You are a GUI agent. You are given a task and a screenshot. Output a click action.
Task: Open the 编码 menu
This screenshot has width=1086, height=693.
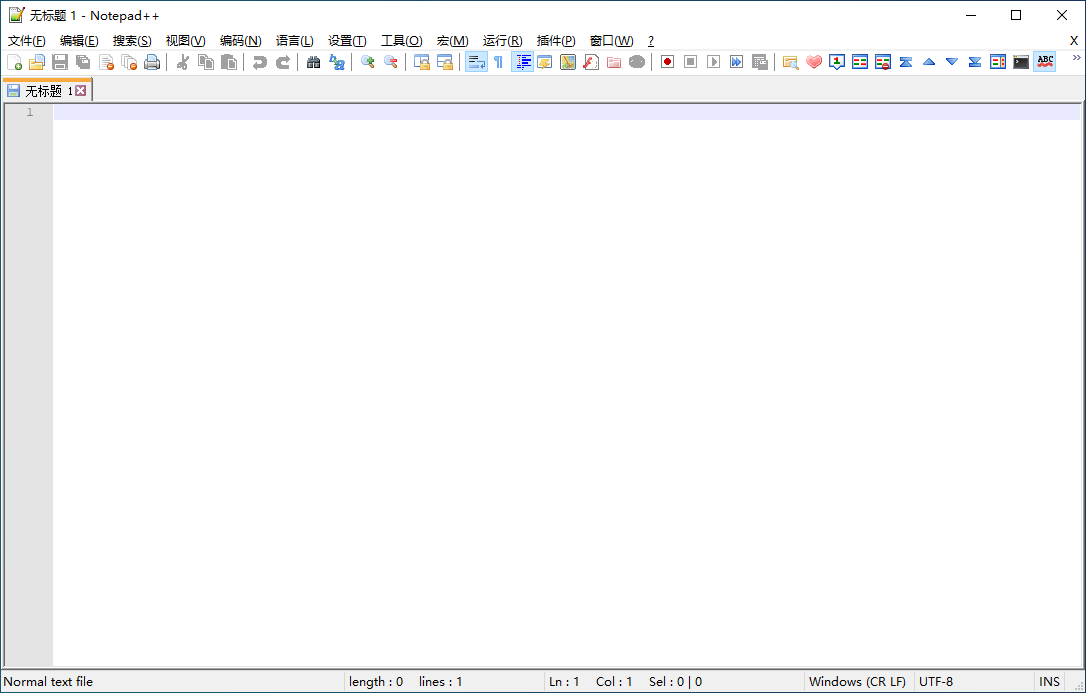click(240, 41)
